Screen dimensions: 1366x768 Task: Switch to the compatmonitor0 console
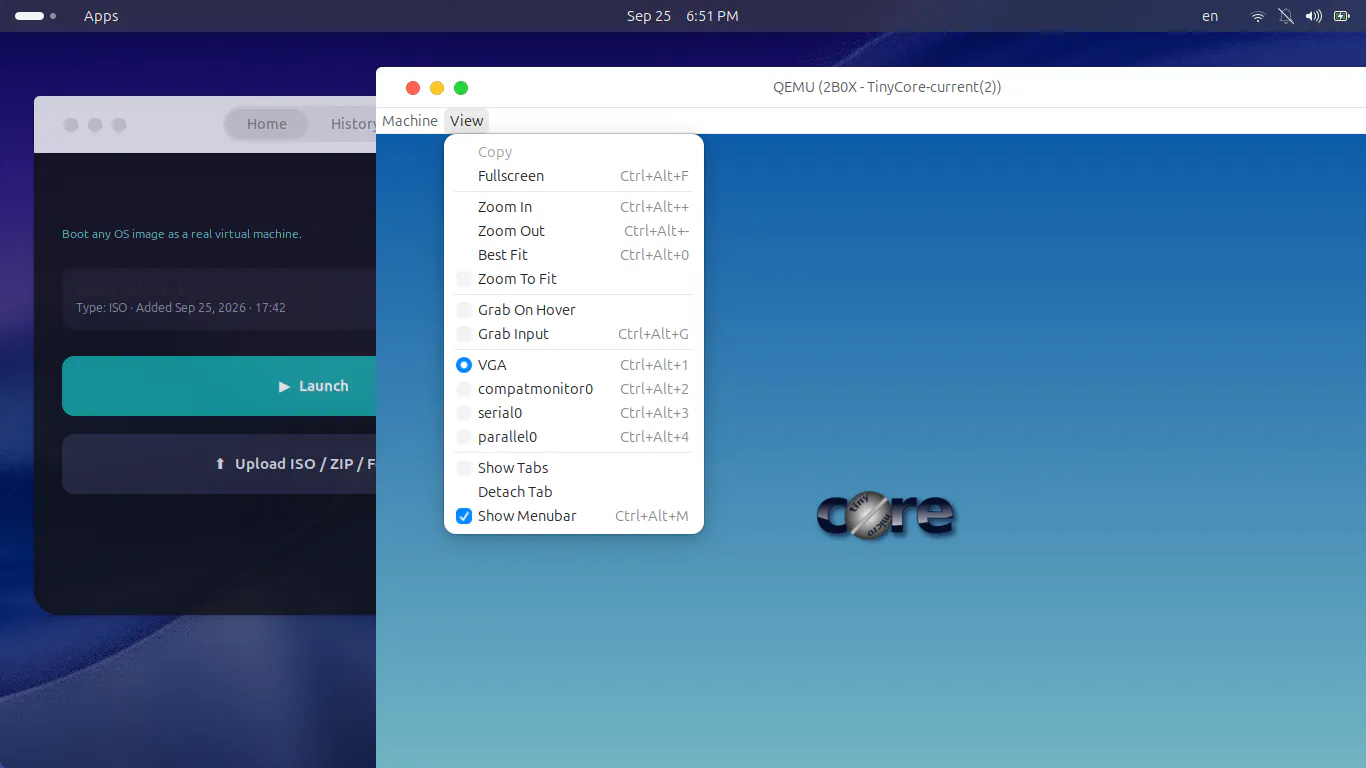click(574, 389)
